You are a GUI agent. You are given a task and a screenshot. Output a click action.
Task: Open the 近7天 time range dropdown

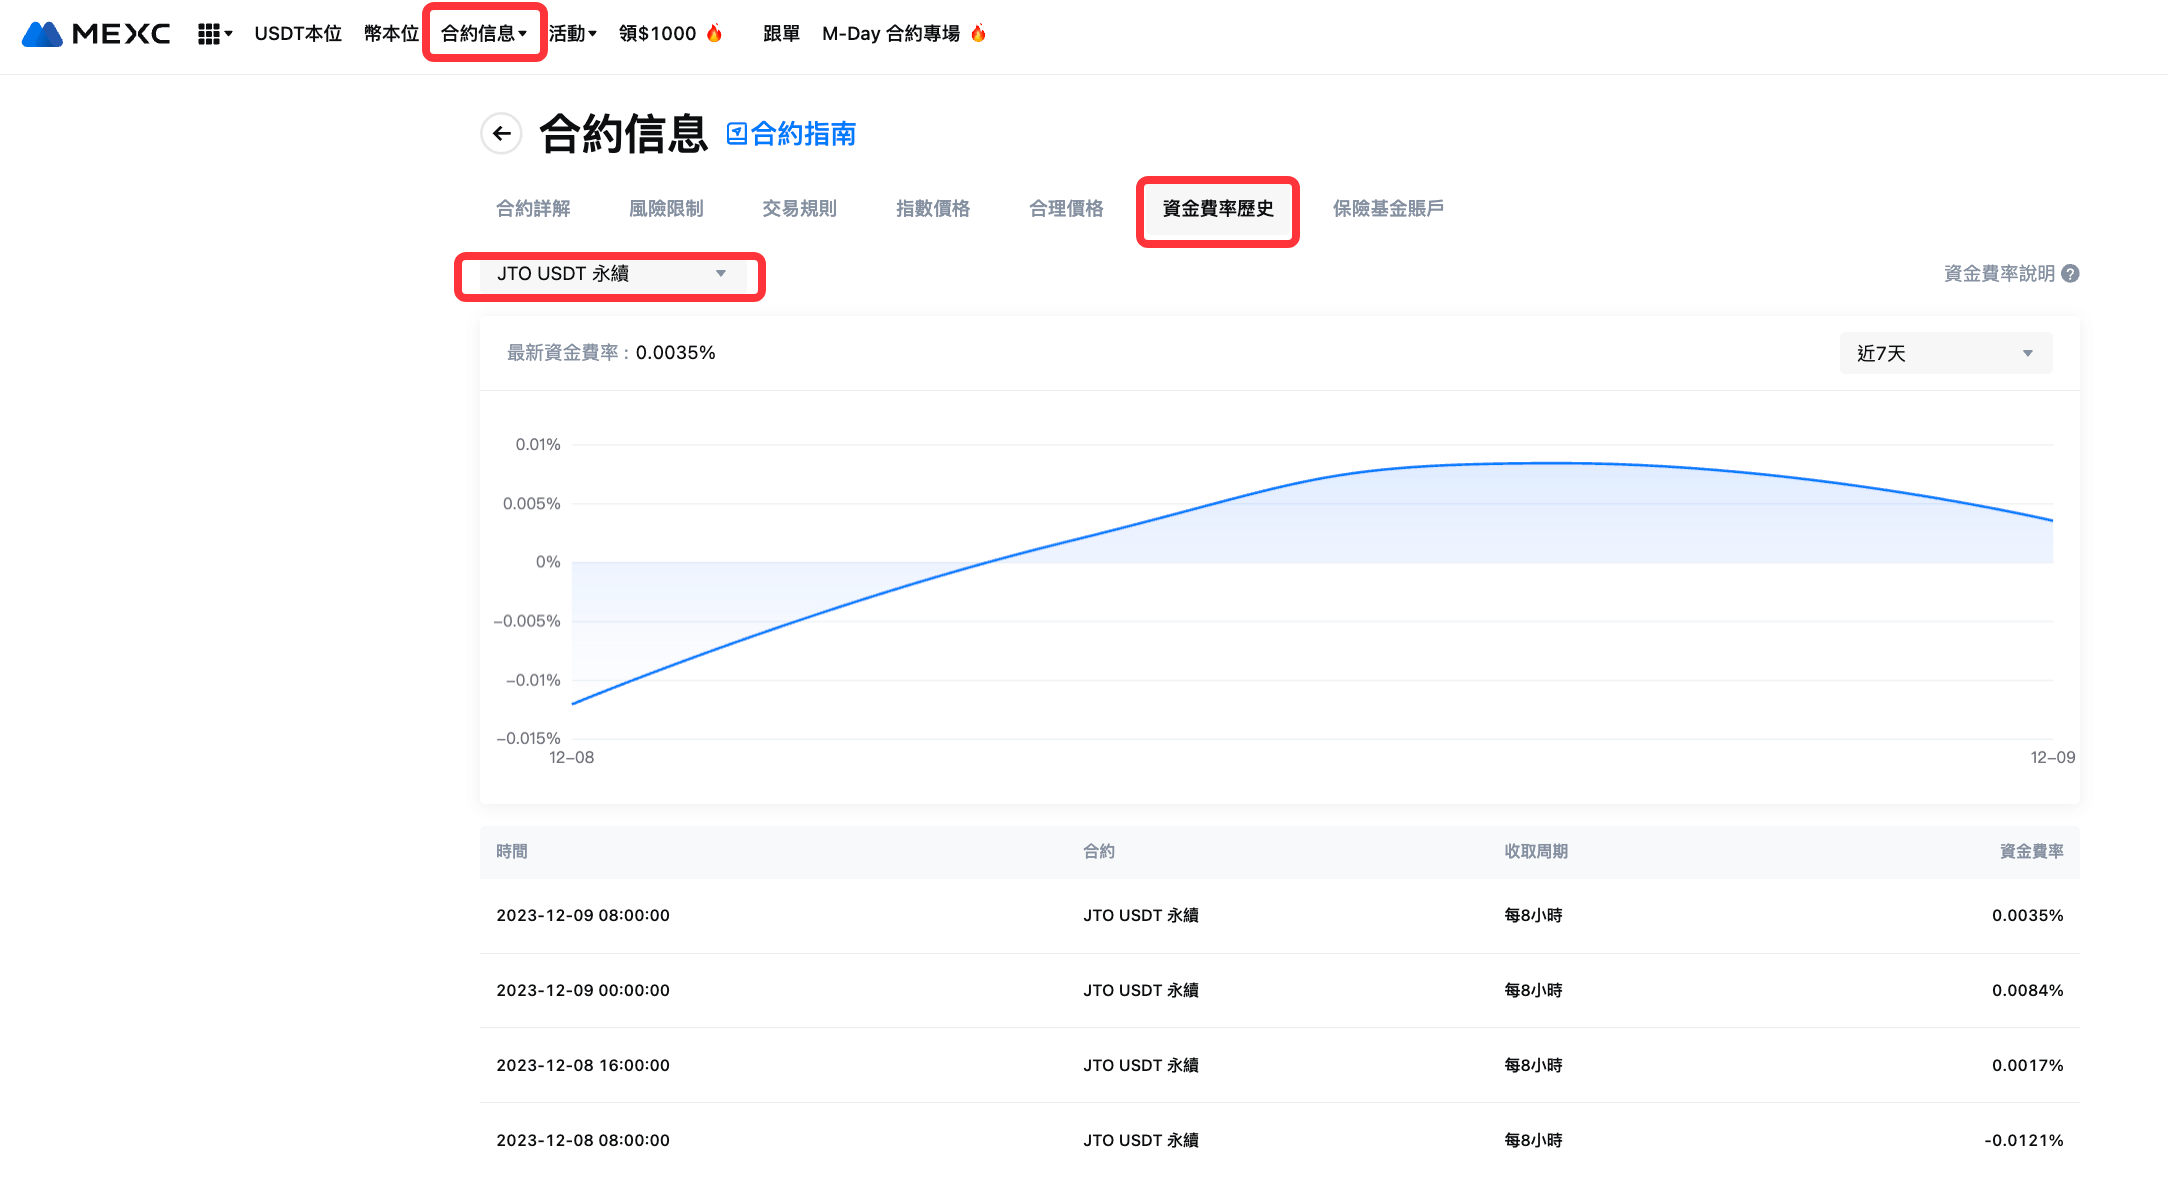click(x=1945, y=353)
